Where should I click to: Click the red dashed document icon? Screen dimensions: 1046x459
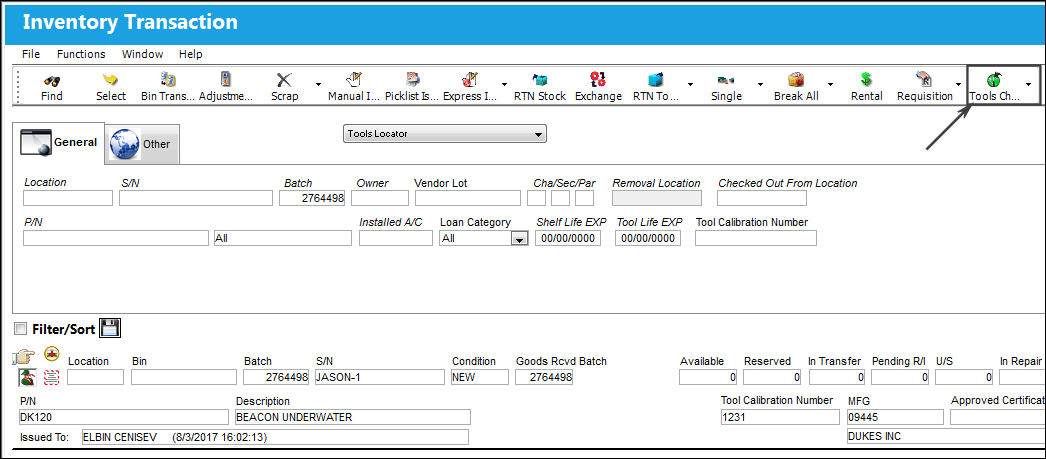[51, 378]
